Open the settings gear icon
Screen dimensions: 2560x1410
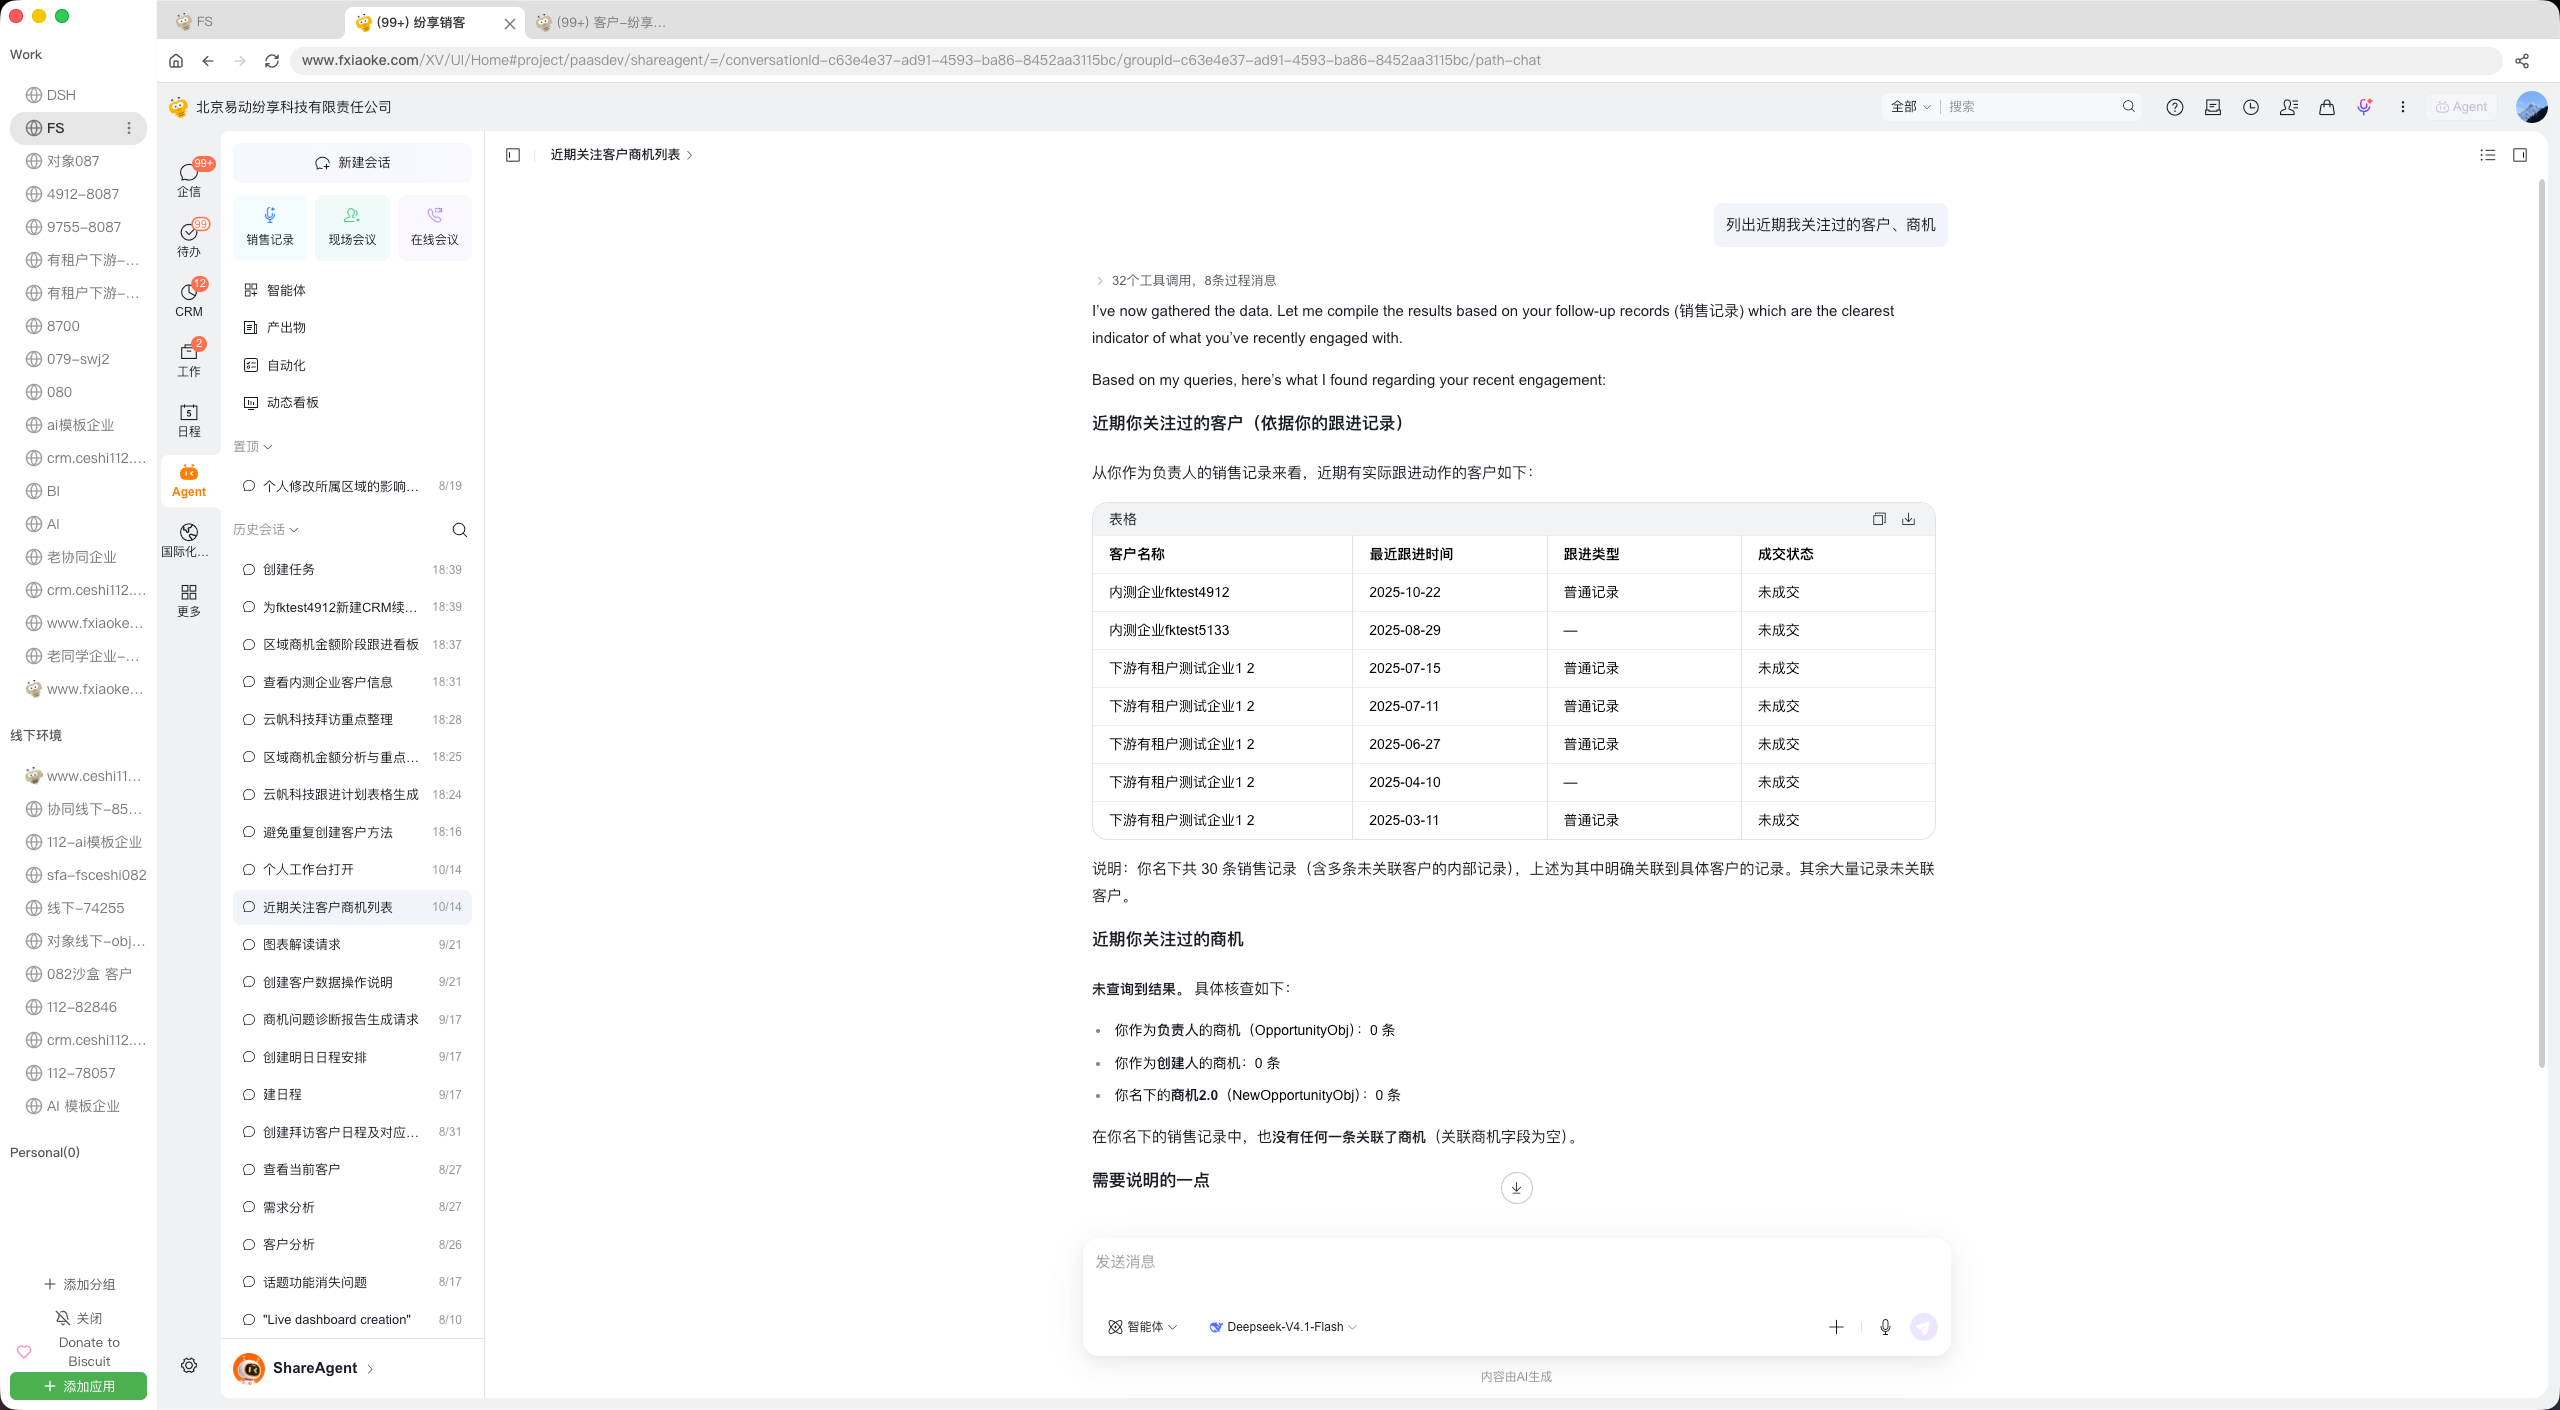click(189, 1366)
